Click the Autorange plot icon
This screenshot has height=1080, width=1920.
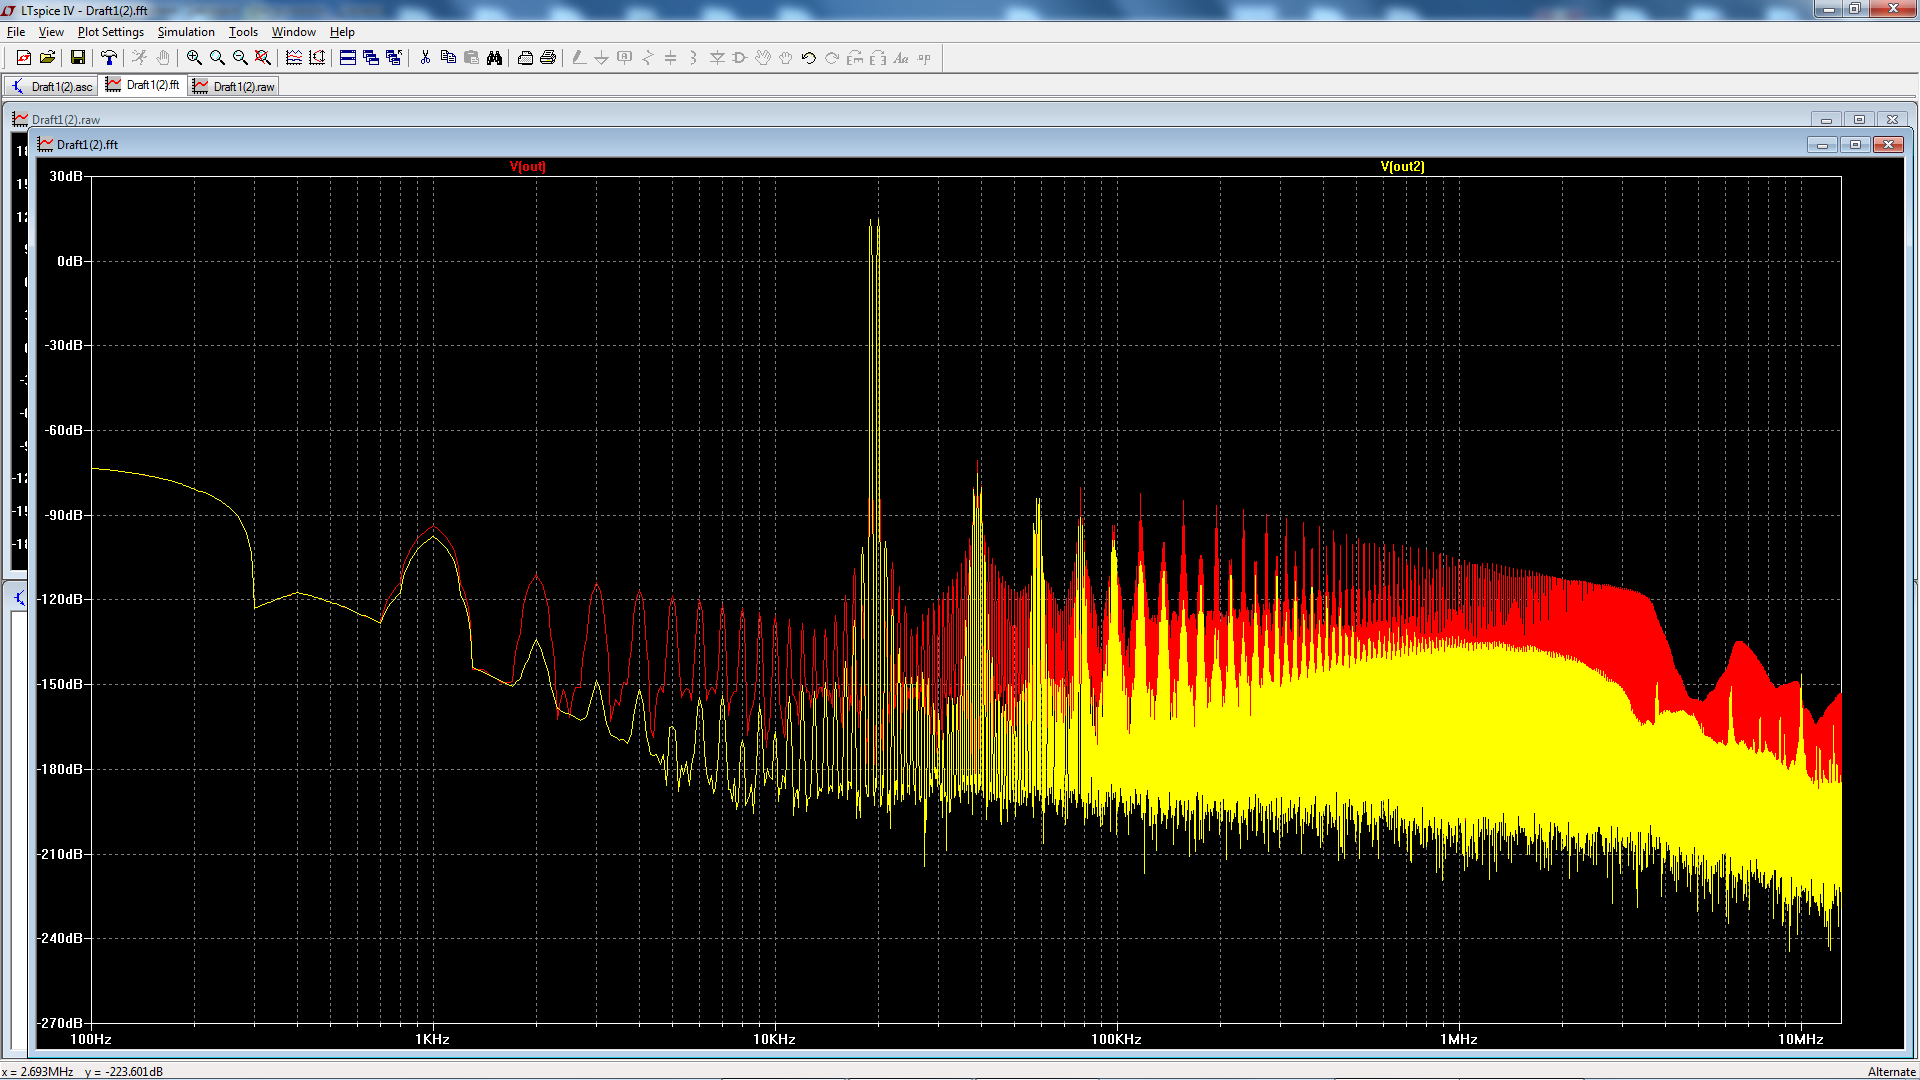[x=317, y=58]
